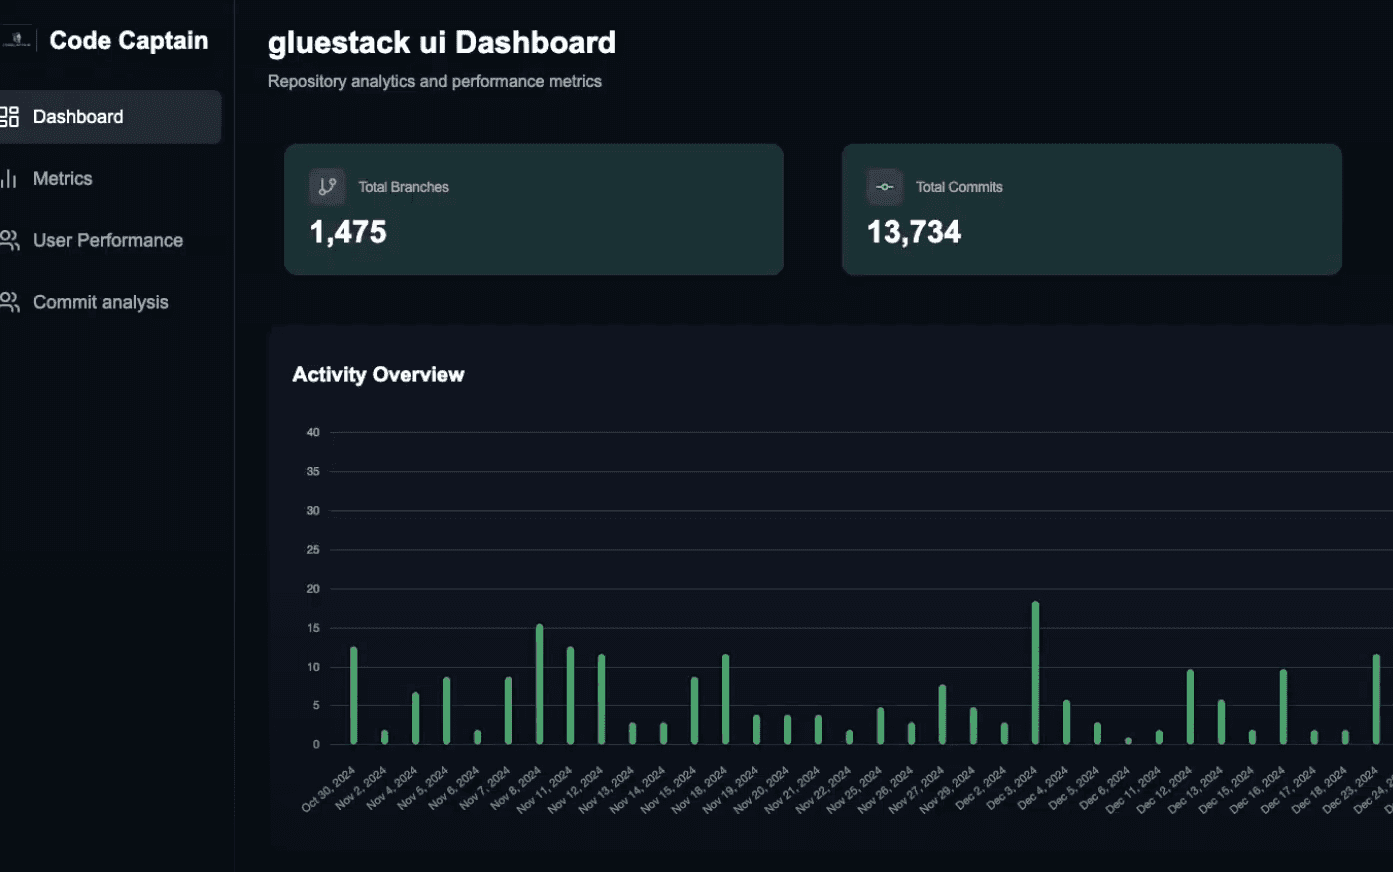Image resolution: width=1393 pixels, height=872 pixels.
Task: Click the bar for Nov 12, 2024
Action: [602, 699]
